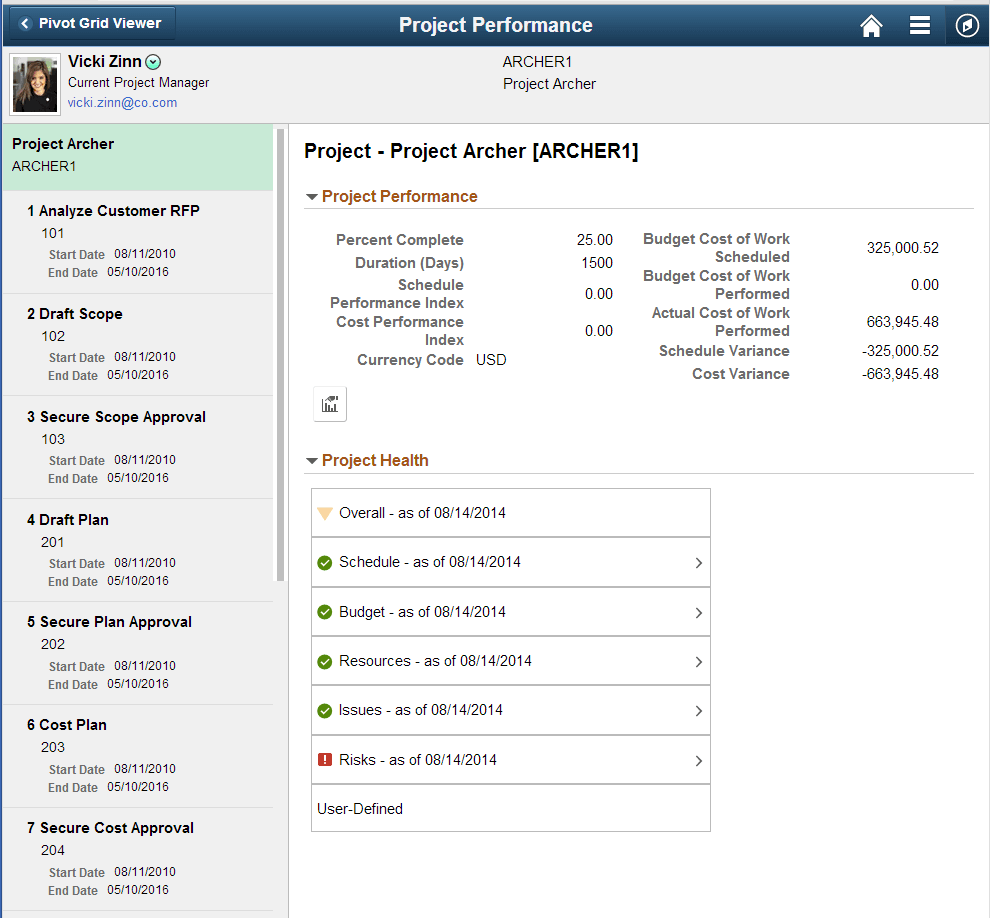Click the chart icon under Project Performance
The image size is (990, 918).
pos(330,403)
